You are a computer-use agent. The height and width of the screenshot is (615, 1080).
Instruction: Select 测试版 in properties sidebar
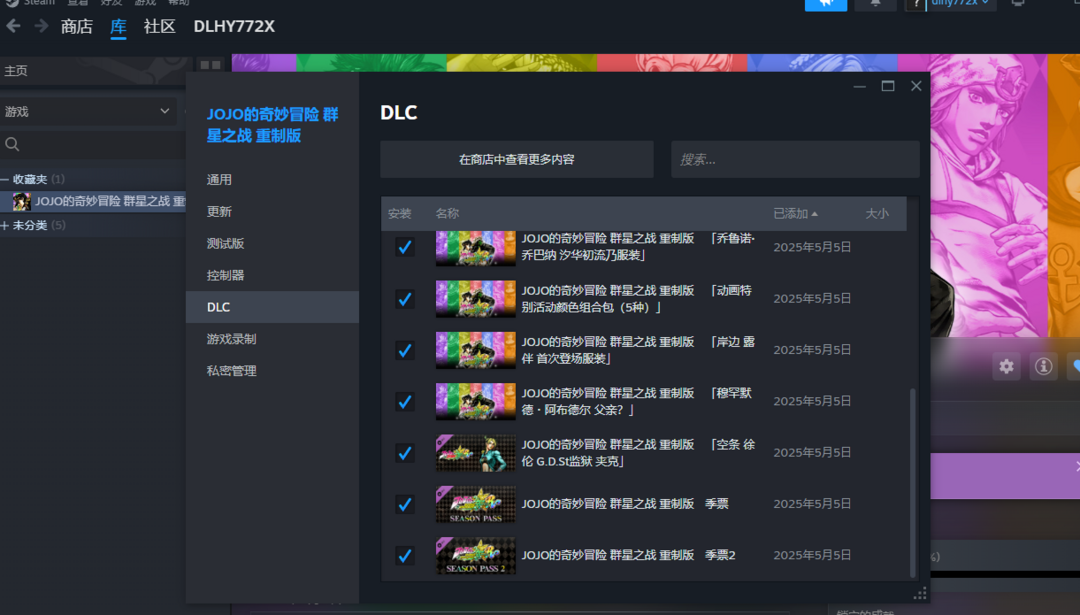click(x=272, y=243)
